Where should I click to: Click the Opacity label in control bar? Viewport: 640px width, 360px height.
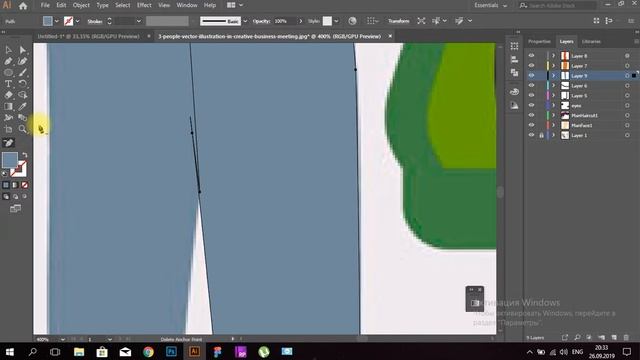[x=262, y=21]
